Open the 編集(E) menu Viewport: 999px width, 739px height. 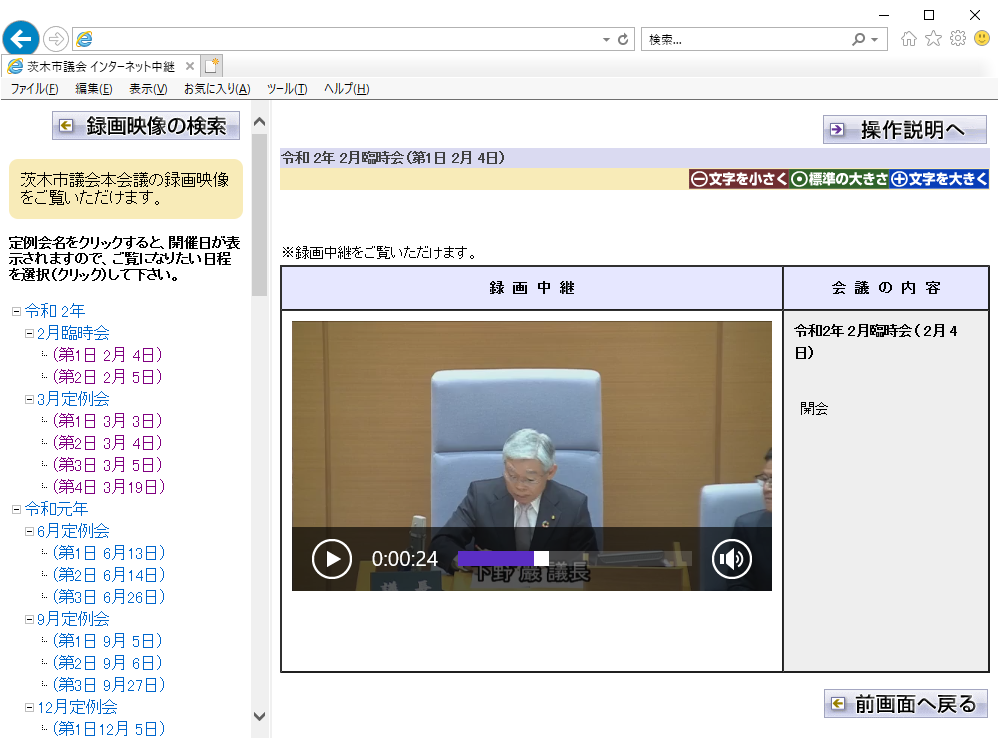click(94, 89)
